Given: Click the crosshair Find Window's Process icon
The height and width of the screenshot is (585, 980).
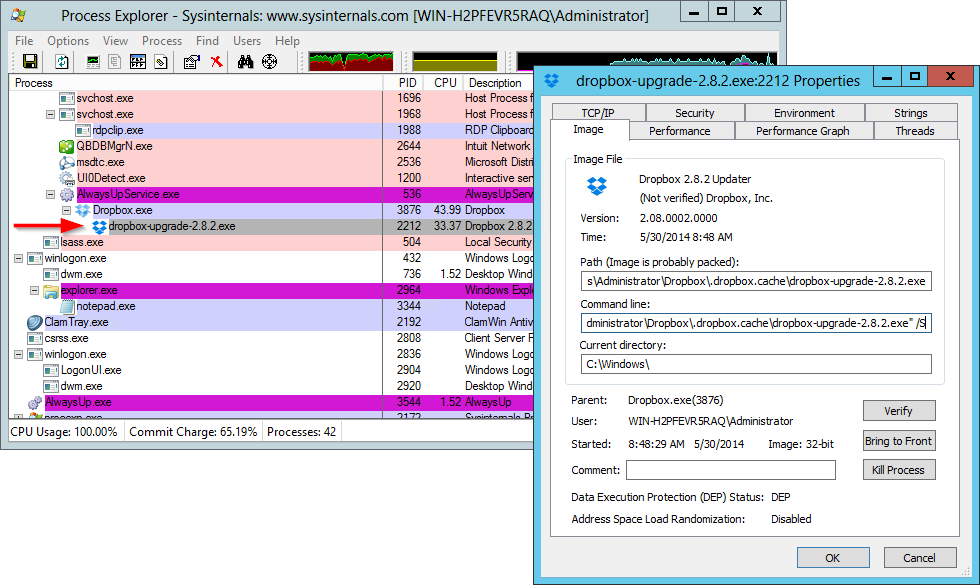Looking at the screenshot, I should [x=269, y=61].
